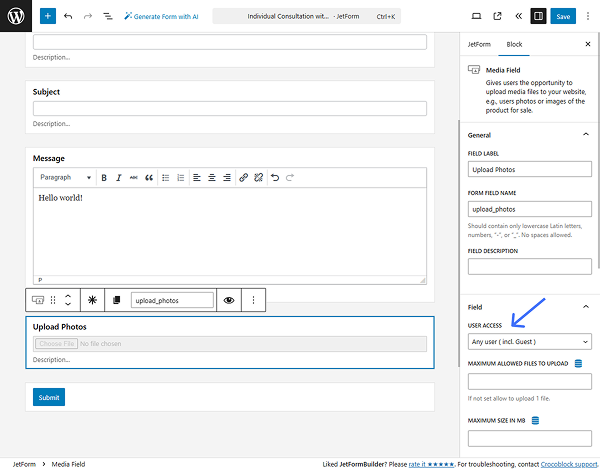The height and width of the screenshot is (470, 600).
Task: Toggle strikethrough in message editor
Action: [134, 178]
